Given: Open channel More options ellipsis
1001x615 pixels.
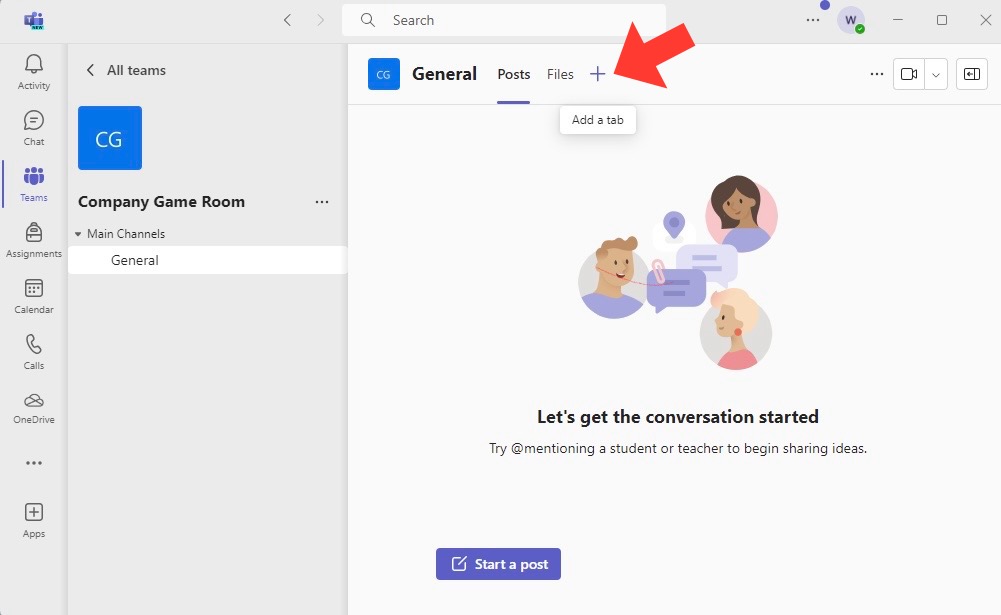Looking at the screenshot, I should (x=877, y=74).
